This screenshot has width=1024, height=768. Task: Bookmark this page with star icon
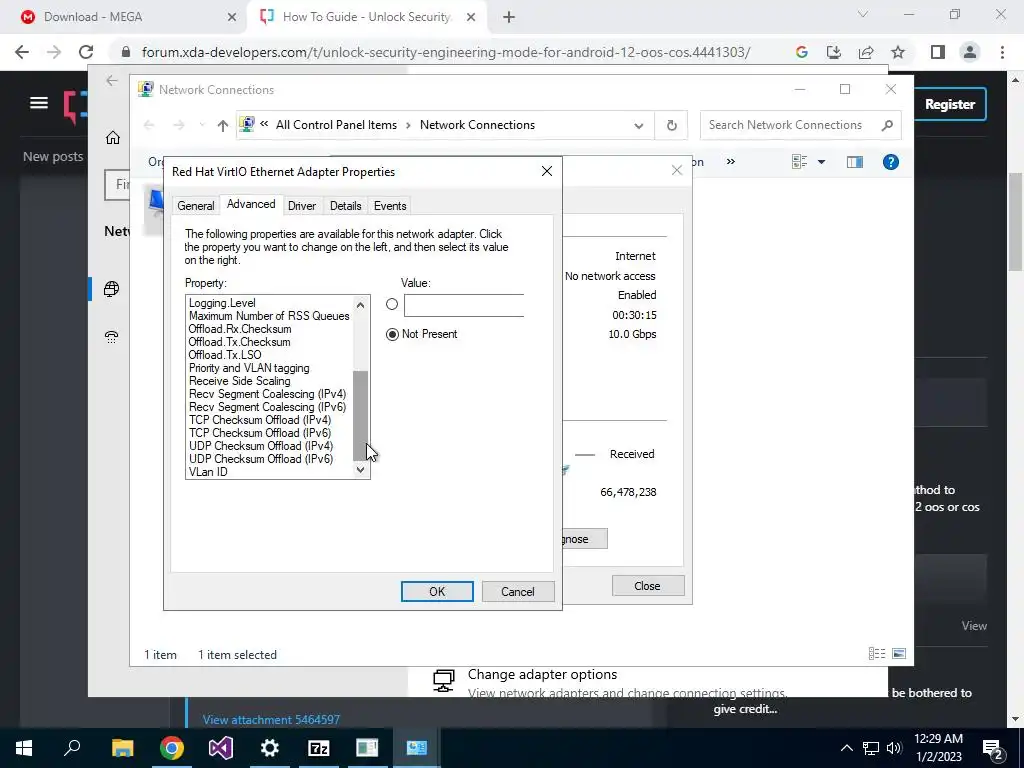(x=898, y=52)
